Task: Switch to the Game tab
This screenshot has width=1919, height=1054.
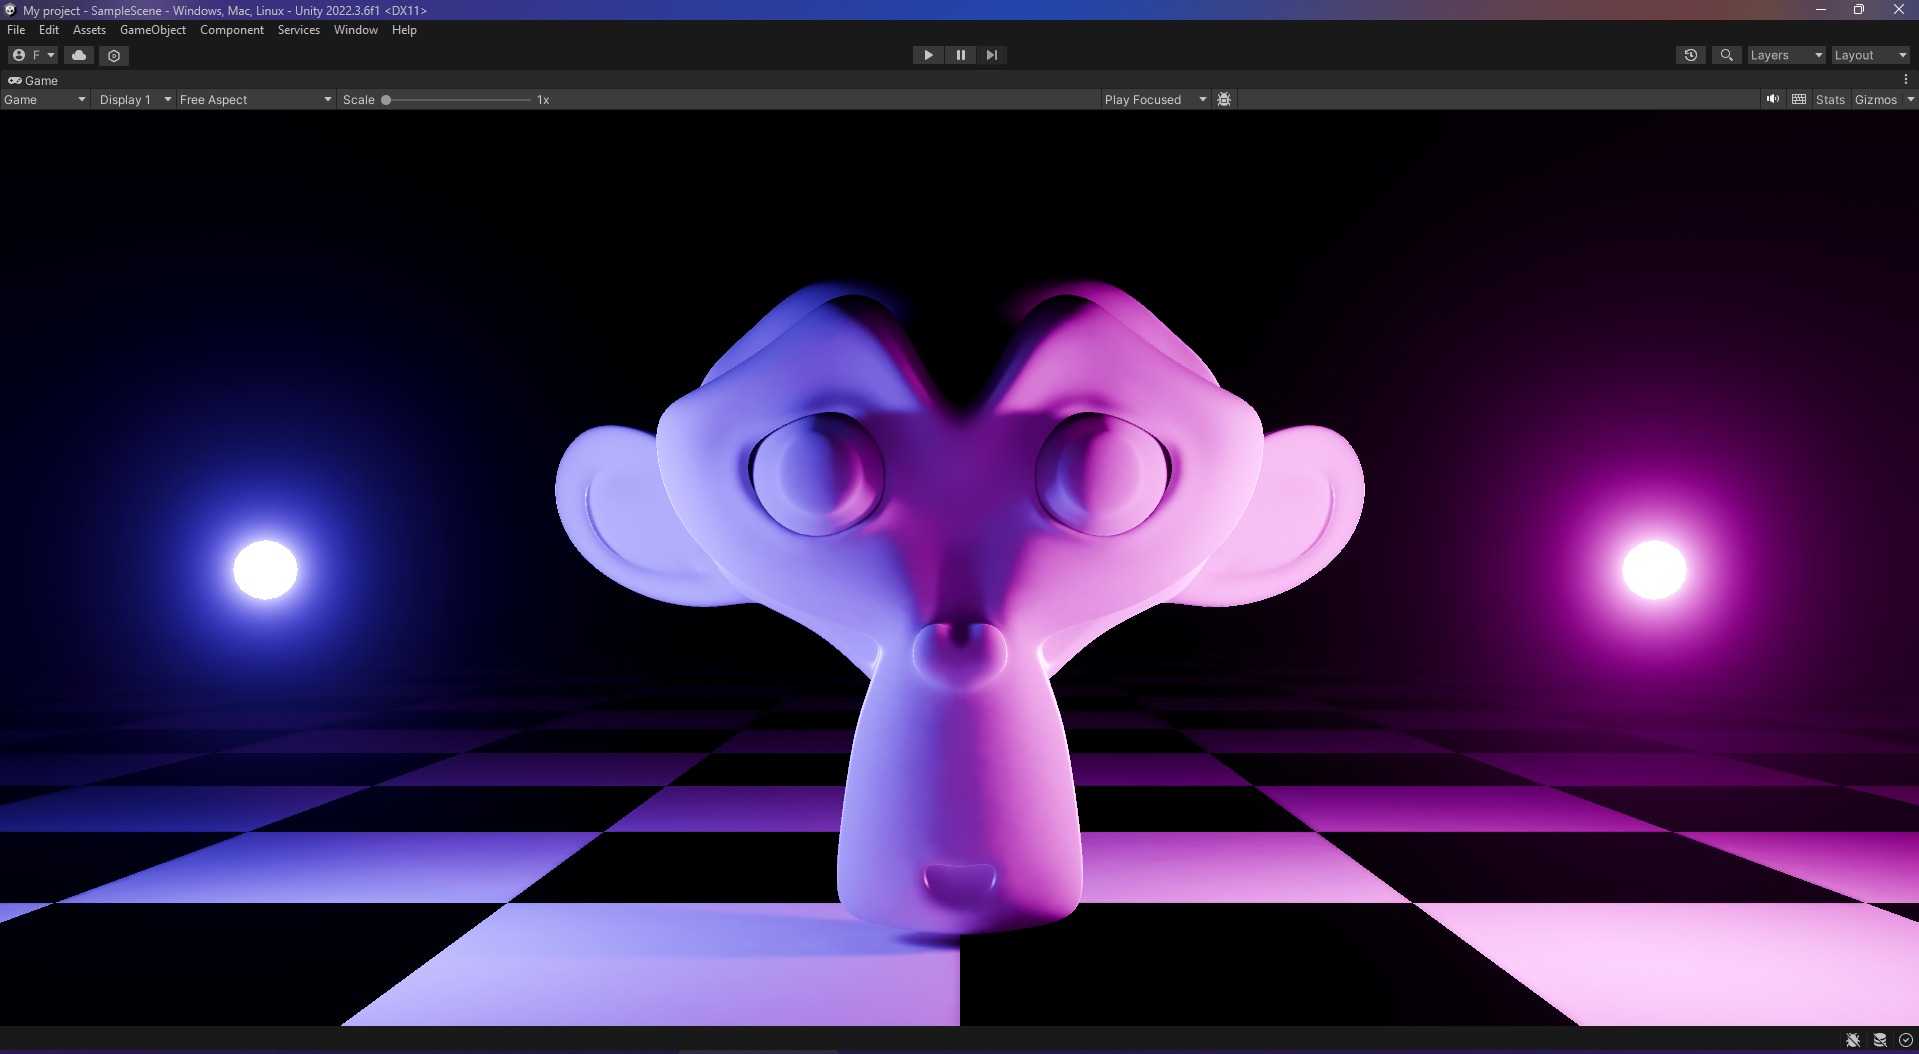Action: pyautogui.click(x=33, y=80)
